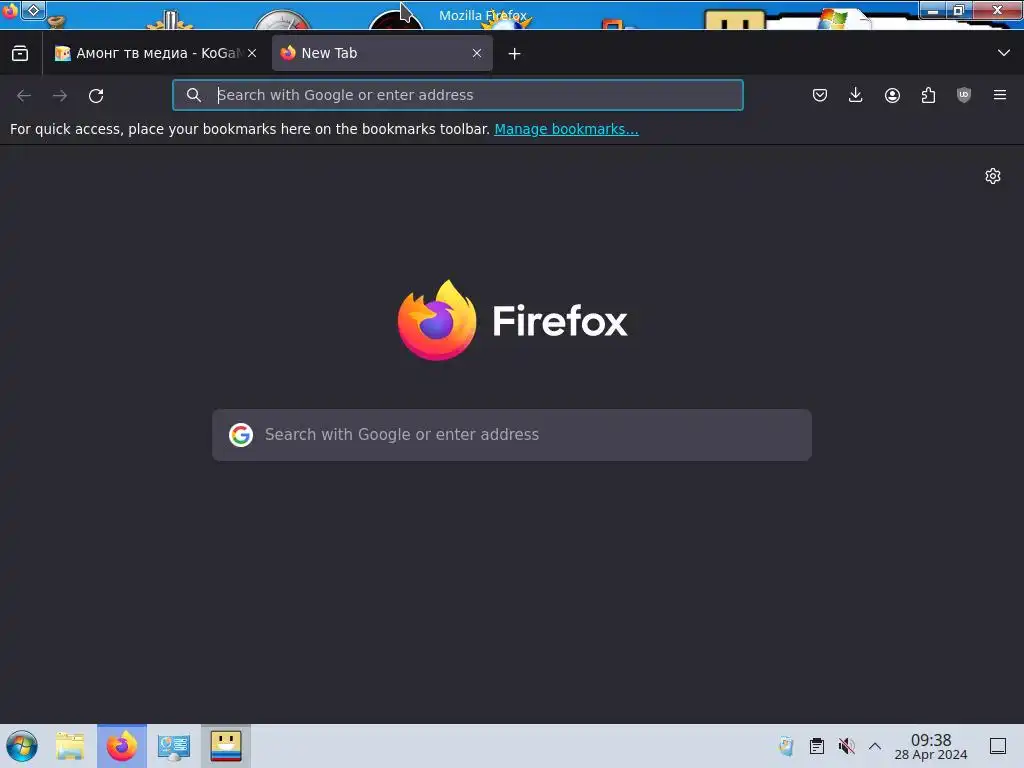
Task: Reload the current page
Action: pos(96,95)
